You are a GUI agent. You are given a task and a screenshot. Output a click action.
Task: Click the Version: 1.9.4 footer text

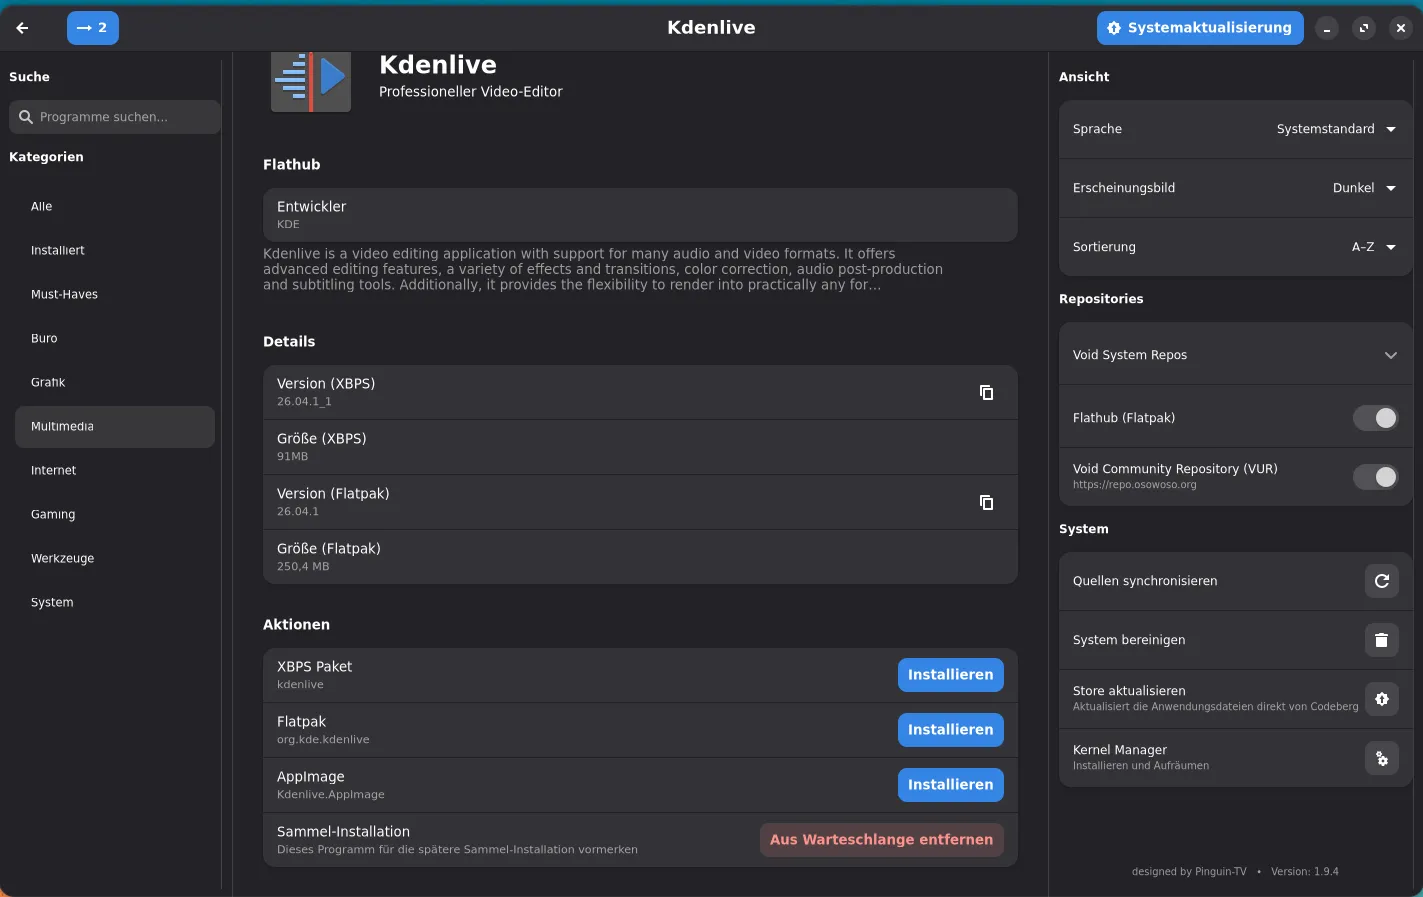1305,872
